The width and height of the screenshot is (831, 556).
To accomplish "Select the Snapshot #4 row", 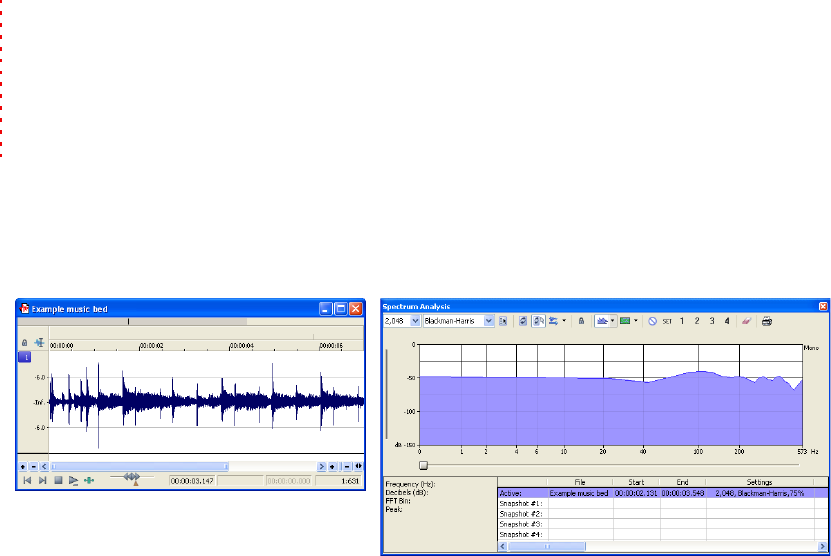I will point(662,534).
